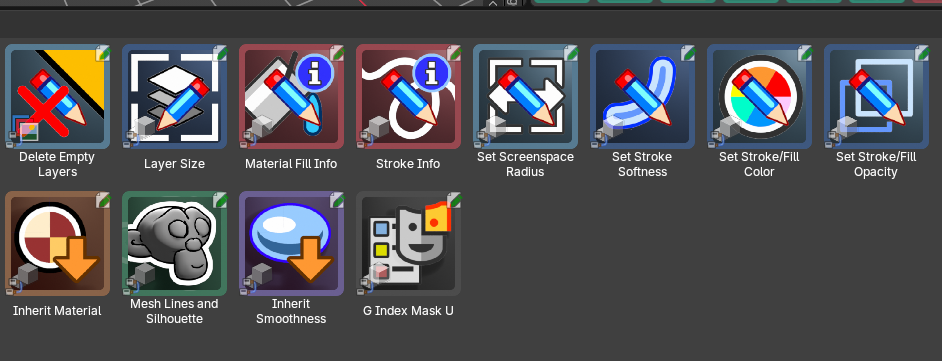942x361 pixels.
Task: Click the "Set Stroke/Fill Color" name label
Action: pos(759,164)
